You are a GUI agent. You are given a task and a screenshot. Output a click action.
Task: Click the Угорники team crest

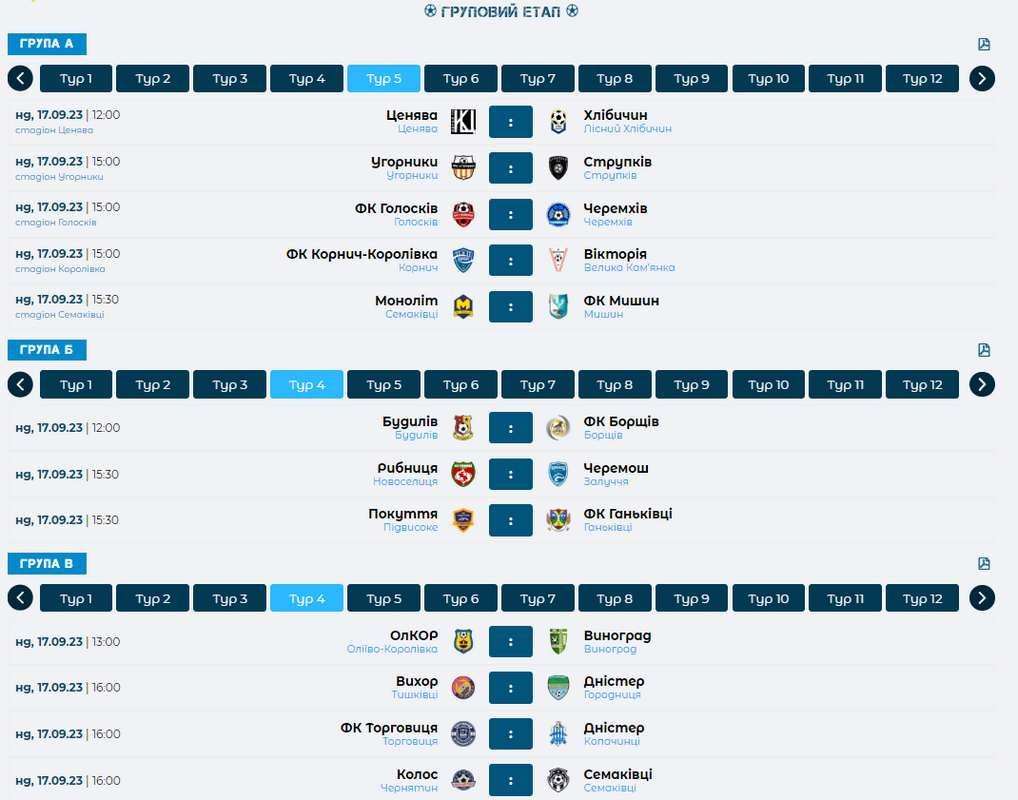tap(463, 168)
